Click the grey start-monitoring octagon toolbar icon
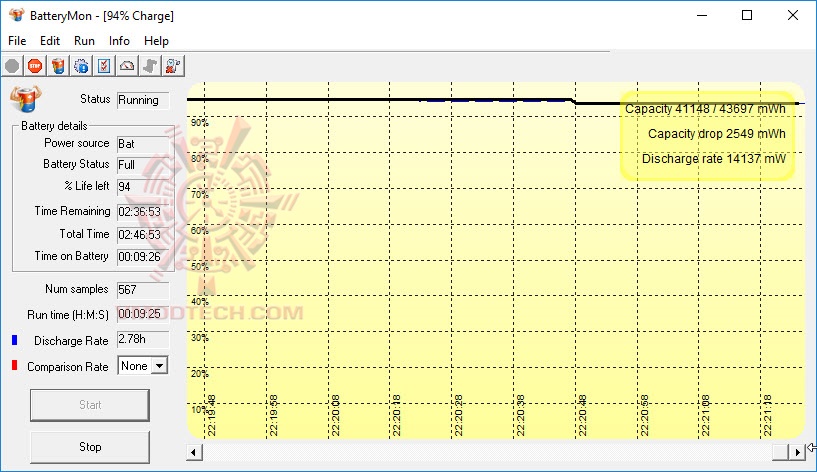The width and height of the screenshot is (817, 472). 12,66
